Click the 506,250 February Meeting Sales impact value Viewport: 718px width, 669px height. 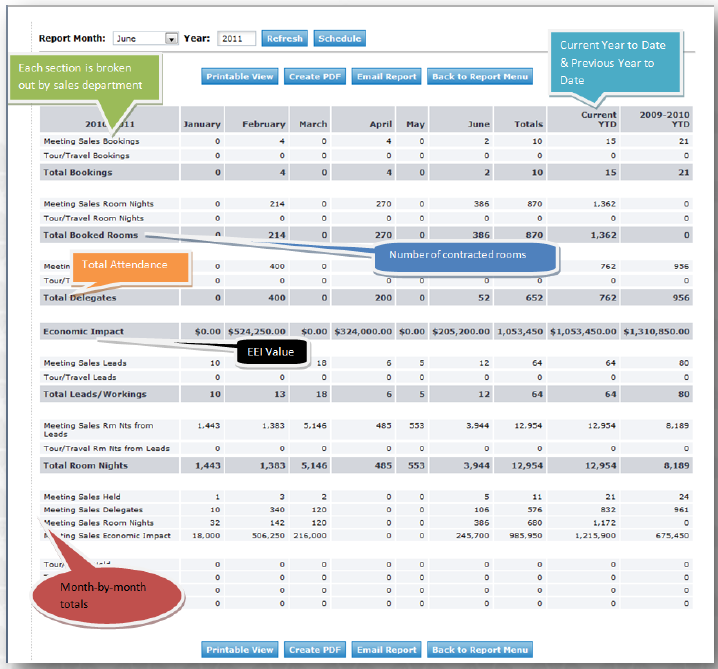coord(268,536)
